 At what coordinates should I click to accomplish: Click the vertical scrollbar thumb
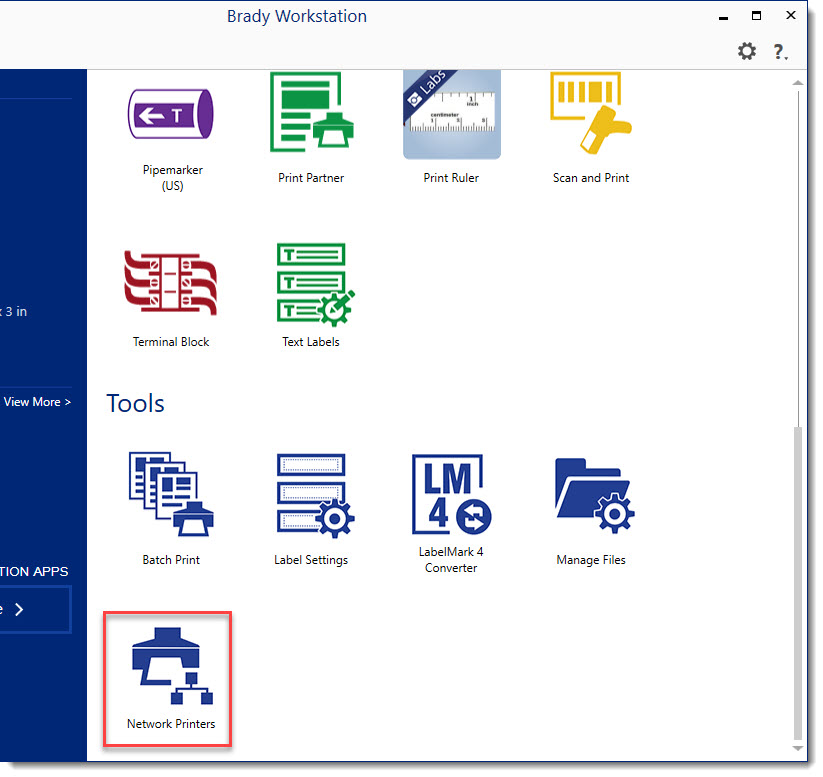(797, 580)
